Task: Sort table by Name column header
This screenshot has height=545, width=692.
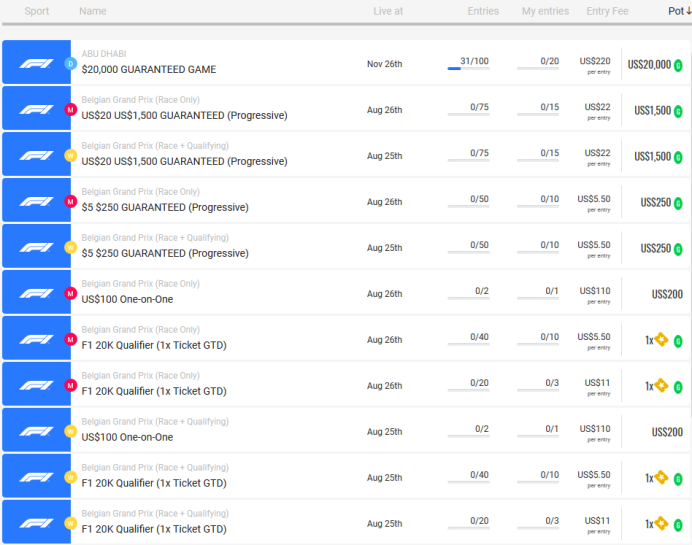Action: tap(93, 11)
